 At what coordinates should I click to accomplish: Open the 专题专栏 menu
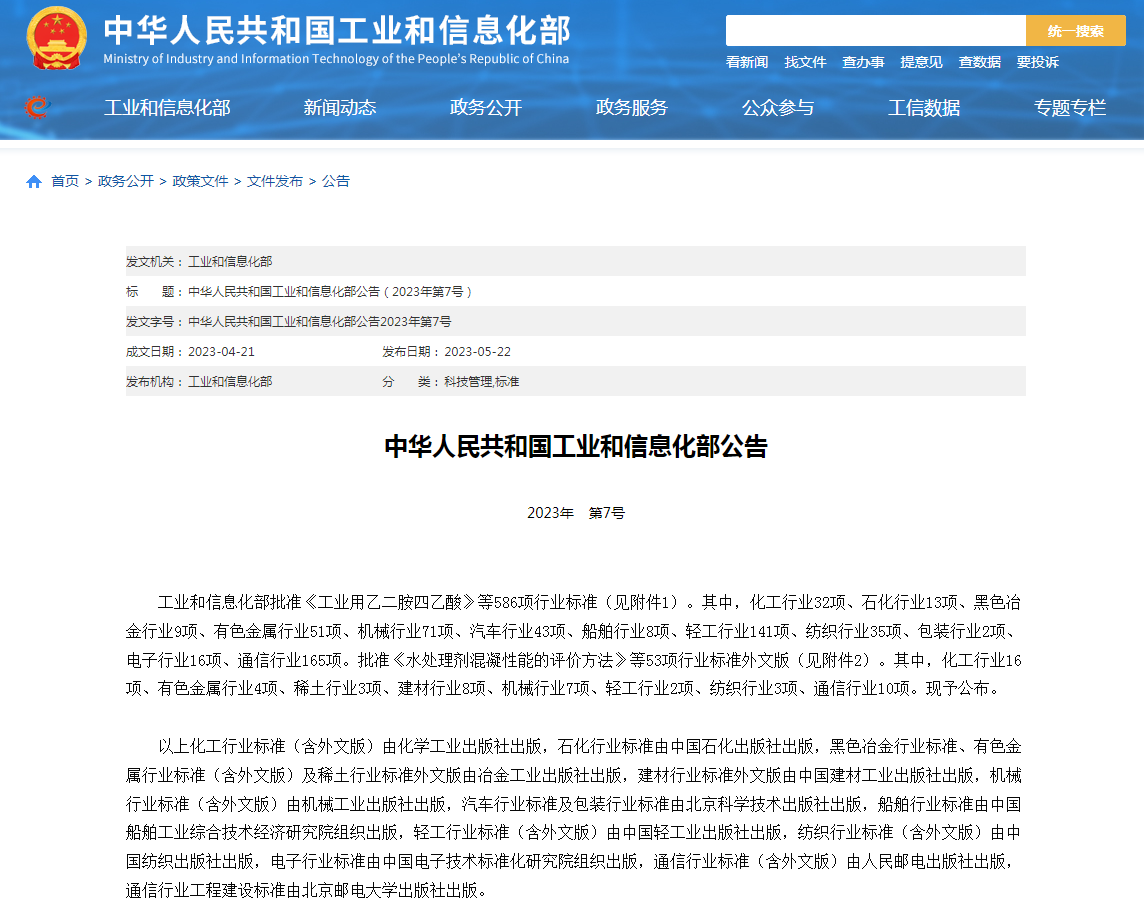1070,108
